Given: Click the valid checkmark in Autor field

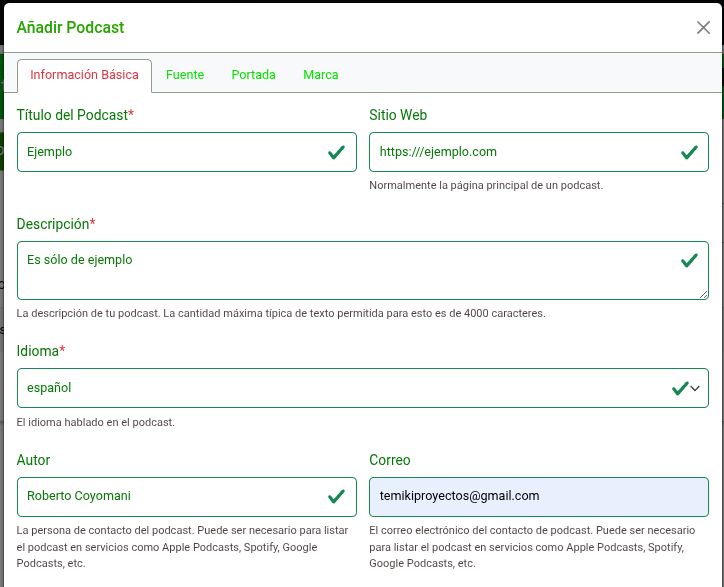Looking at the screenshot, I should [337, 496].
